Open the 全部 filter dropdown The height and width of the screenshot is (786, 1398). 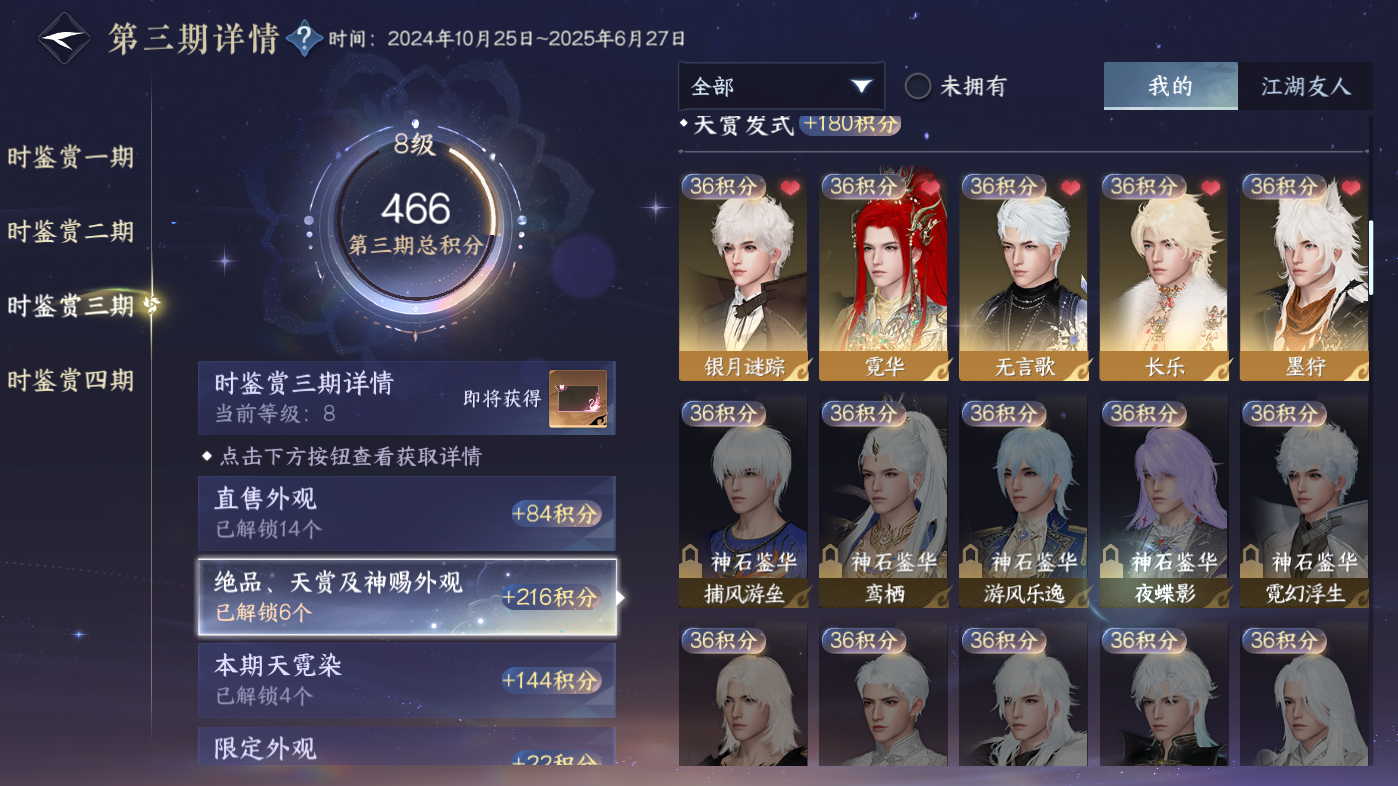click(781, 86)
